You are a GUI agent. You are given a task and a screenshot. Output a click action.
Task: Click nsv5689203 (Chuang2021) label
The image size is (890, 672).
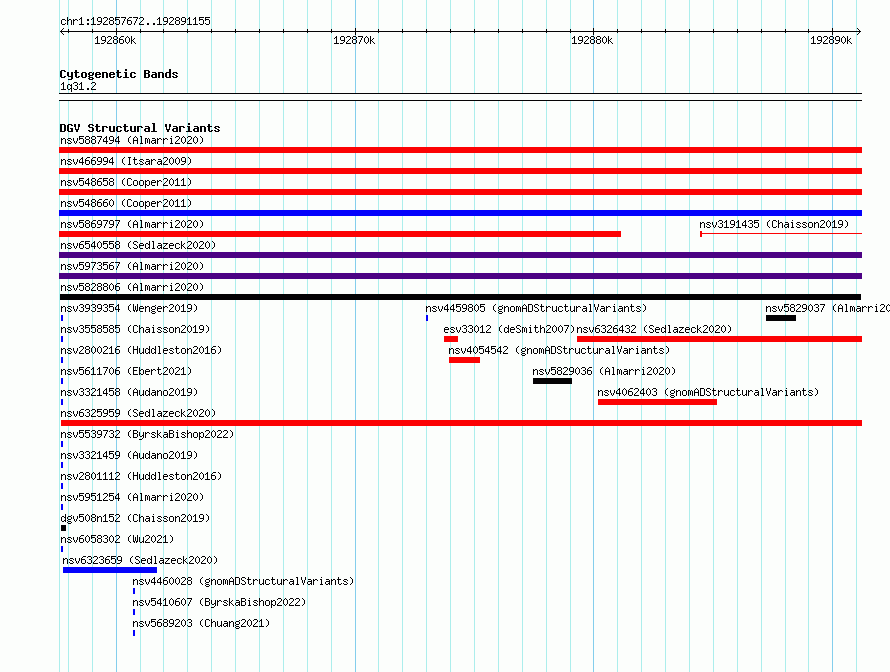[x=201, y=623]
